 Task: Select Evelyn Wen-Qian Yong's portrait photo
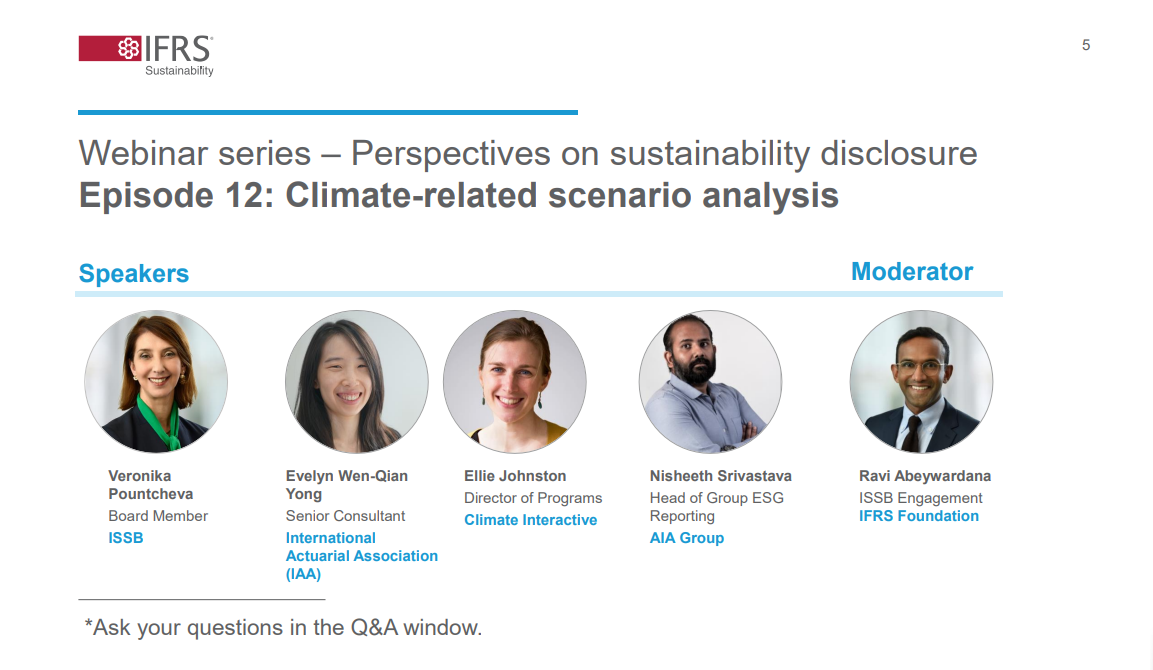[357, 381]
